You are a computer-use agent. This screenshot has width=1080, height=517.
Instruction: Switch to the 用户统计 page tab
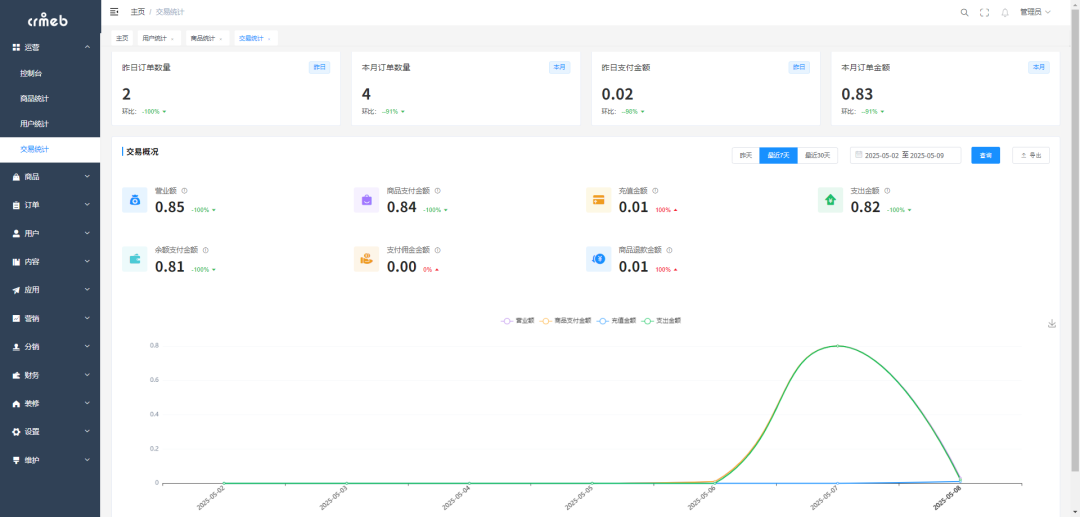[157, 38]
